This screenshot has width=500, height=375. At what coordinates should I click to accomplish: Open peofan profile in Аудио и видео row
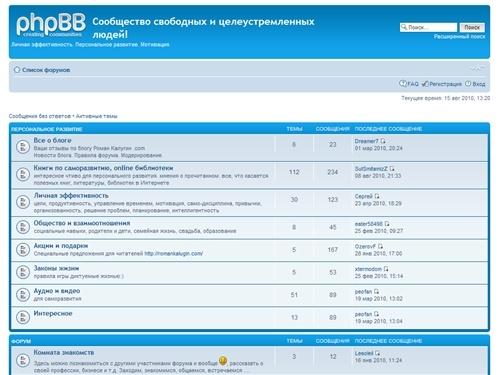[363, 292]
